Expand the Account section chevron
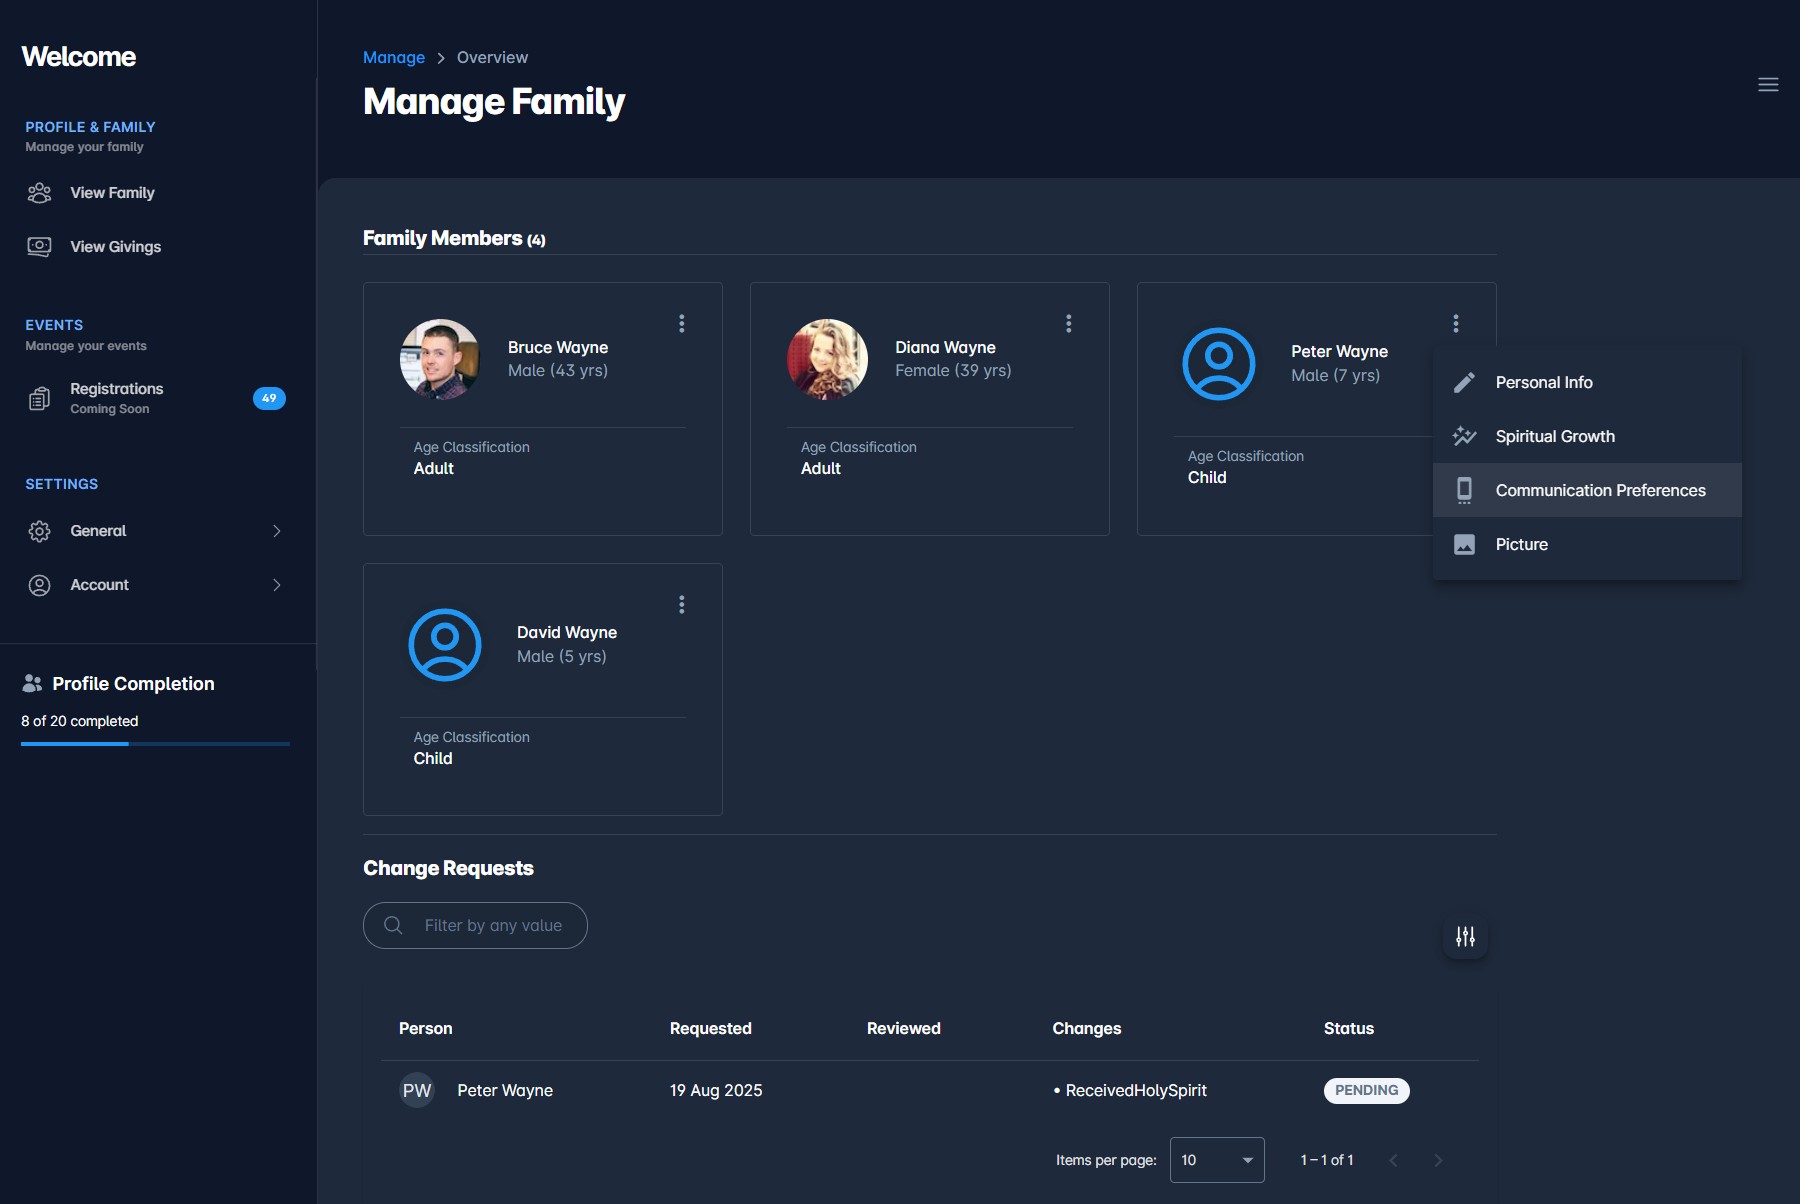The width and height of the screenshot is (1800, 1204). (277, 585)
